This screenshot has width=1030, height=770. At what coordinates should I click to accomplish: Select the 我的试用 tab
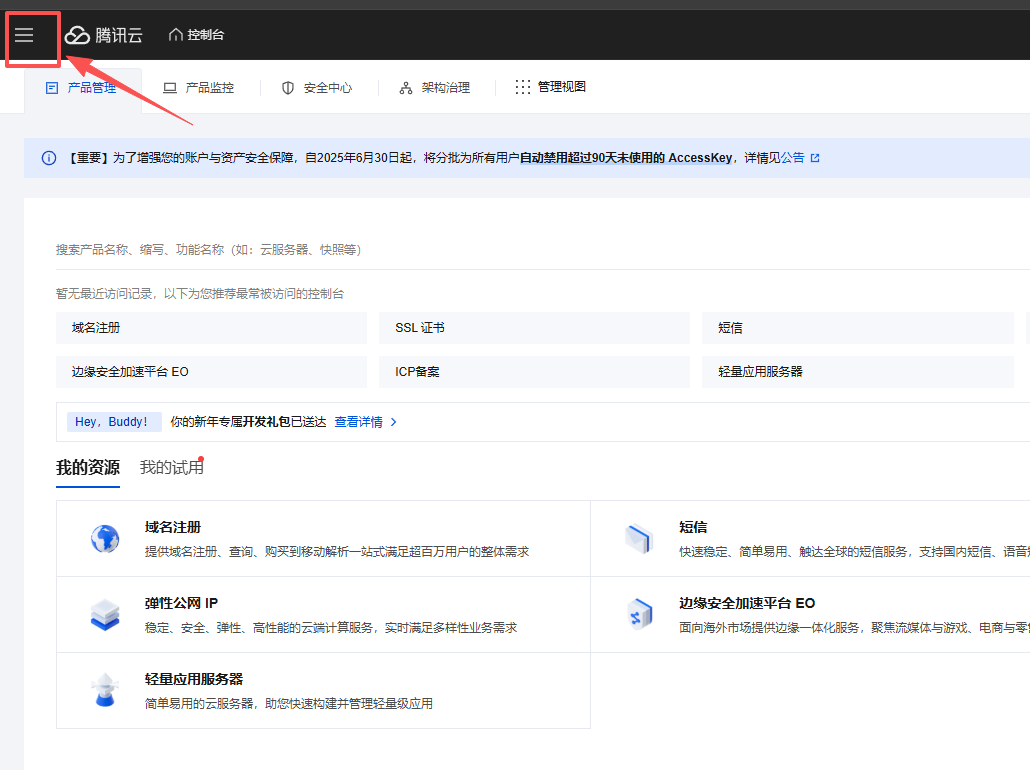click(171, 467)
